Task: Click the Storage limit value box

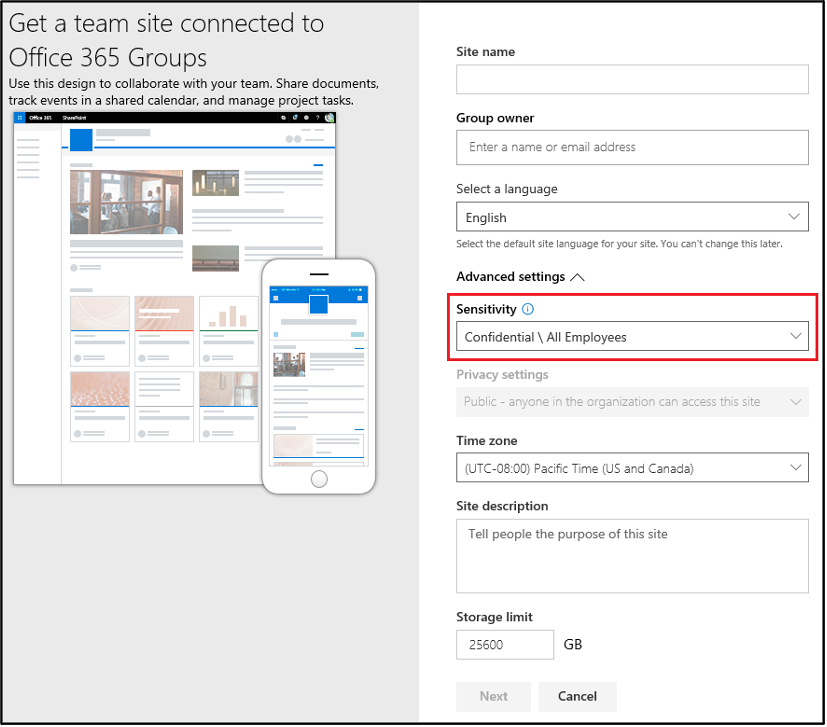Action: coord(504,644)
